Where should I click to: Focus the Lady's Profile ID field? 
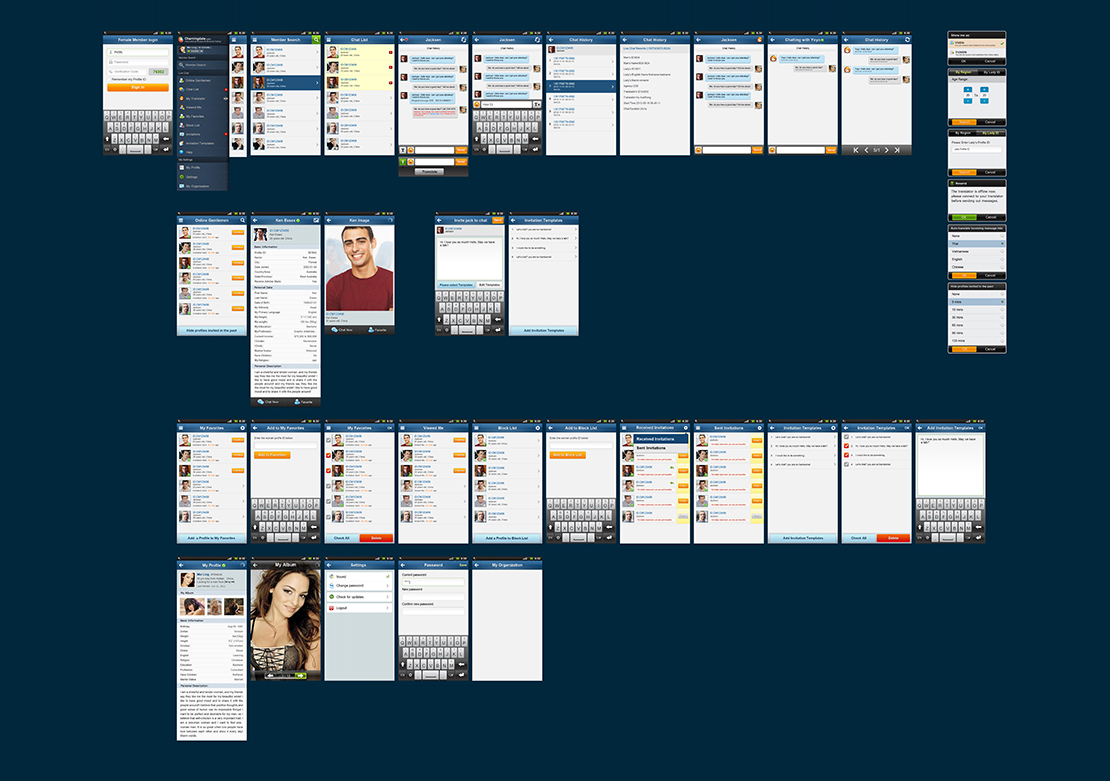click(x=976, y=149)
